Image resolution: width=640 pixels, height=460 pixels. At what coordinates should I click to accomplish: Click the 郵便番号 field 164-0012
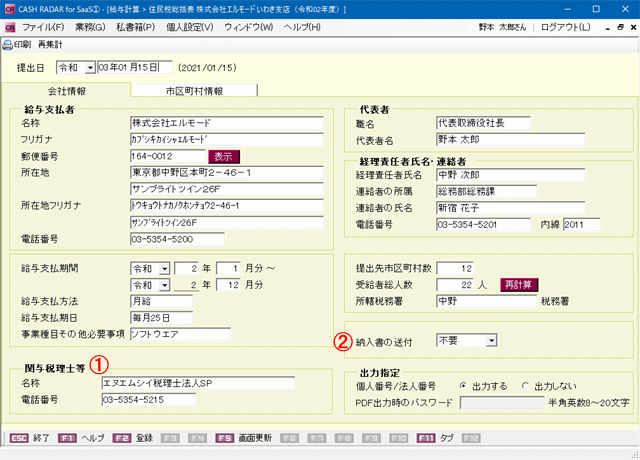click(168, 156)
